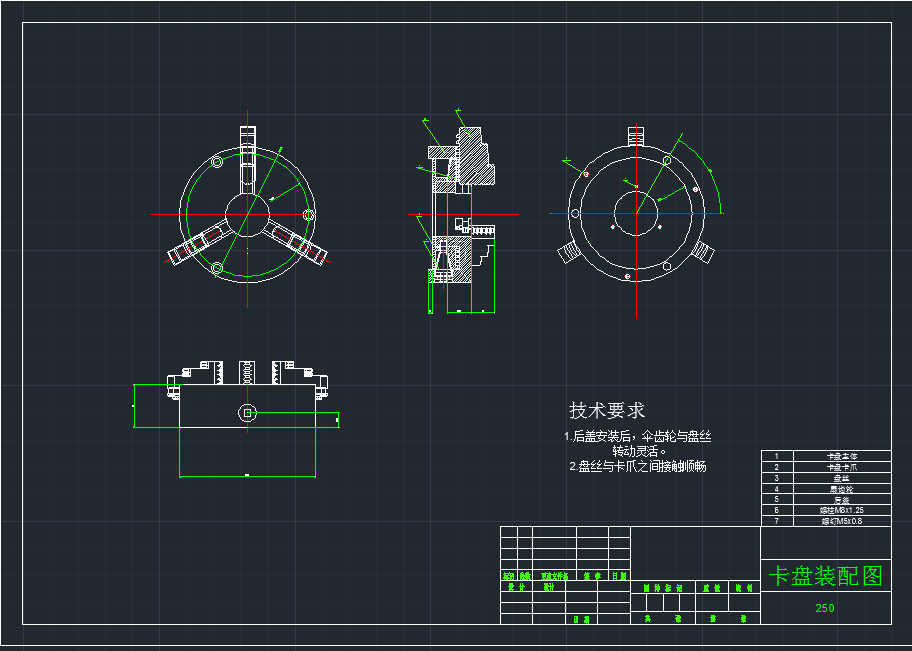Click the central bore circle of left front view

click(x=248, y=214)
